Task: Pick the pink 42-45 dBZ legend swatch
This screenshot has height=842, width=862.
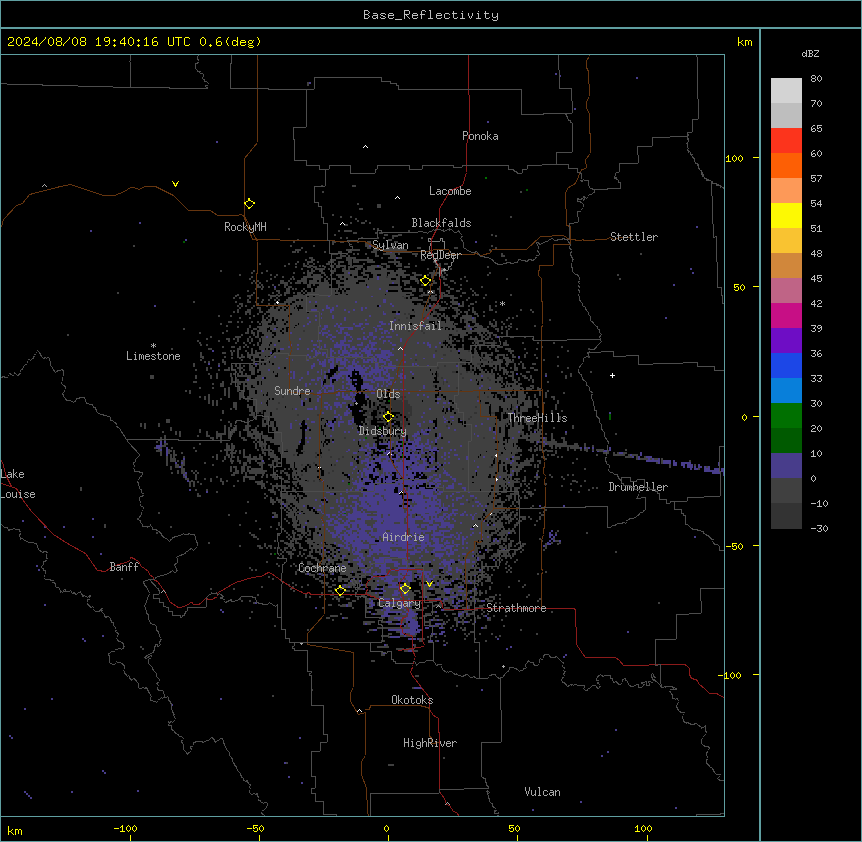Action: tap(786, 290)
